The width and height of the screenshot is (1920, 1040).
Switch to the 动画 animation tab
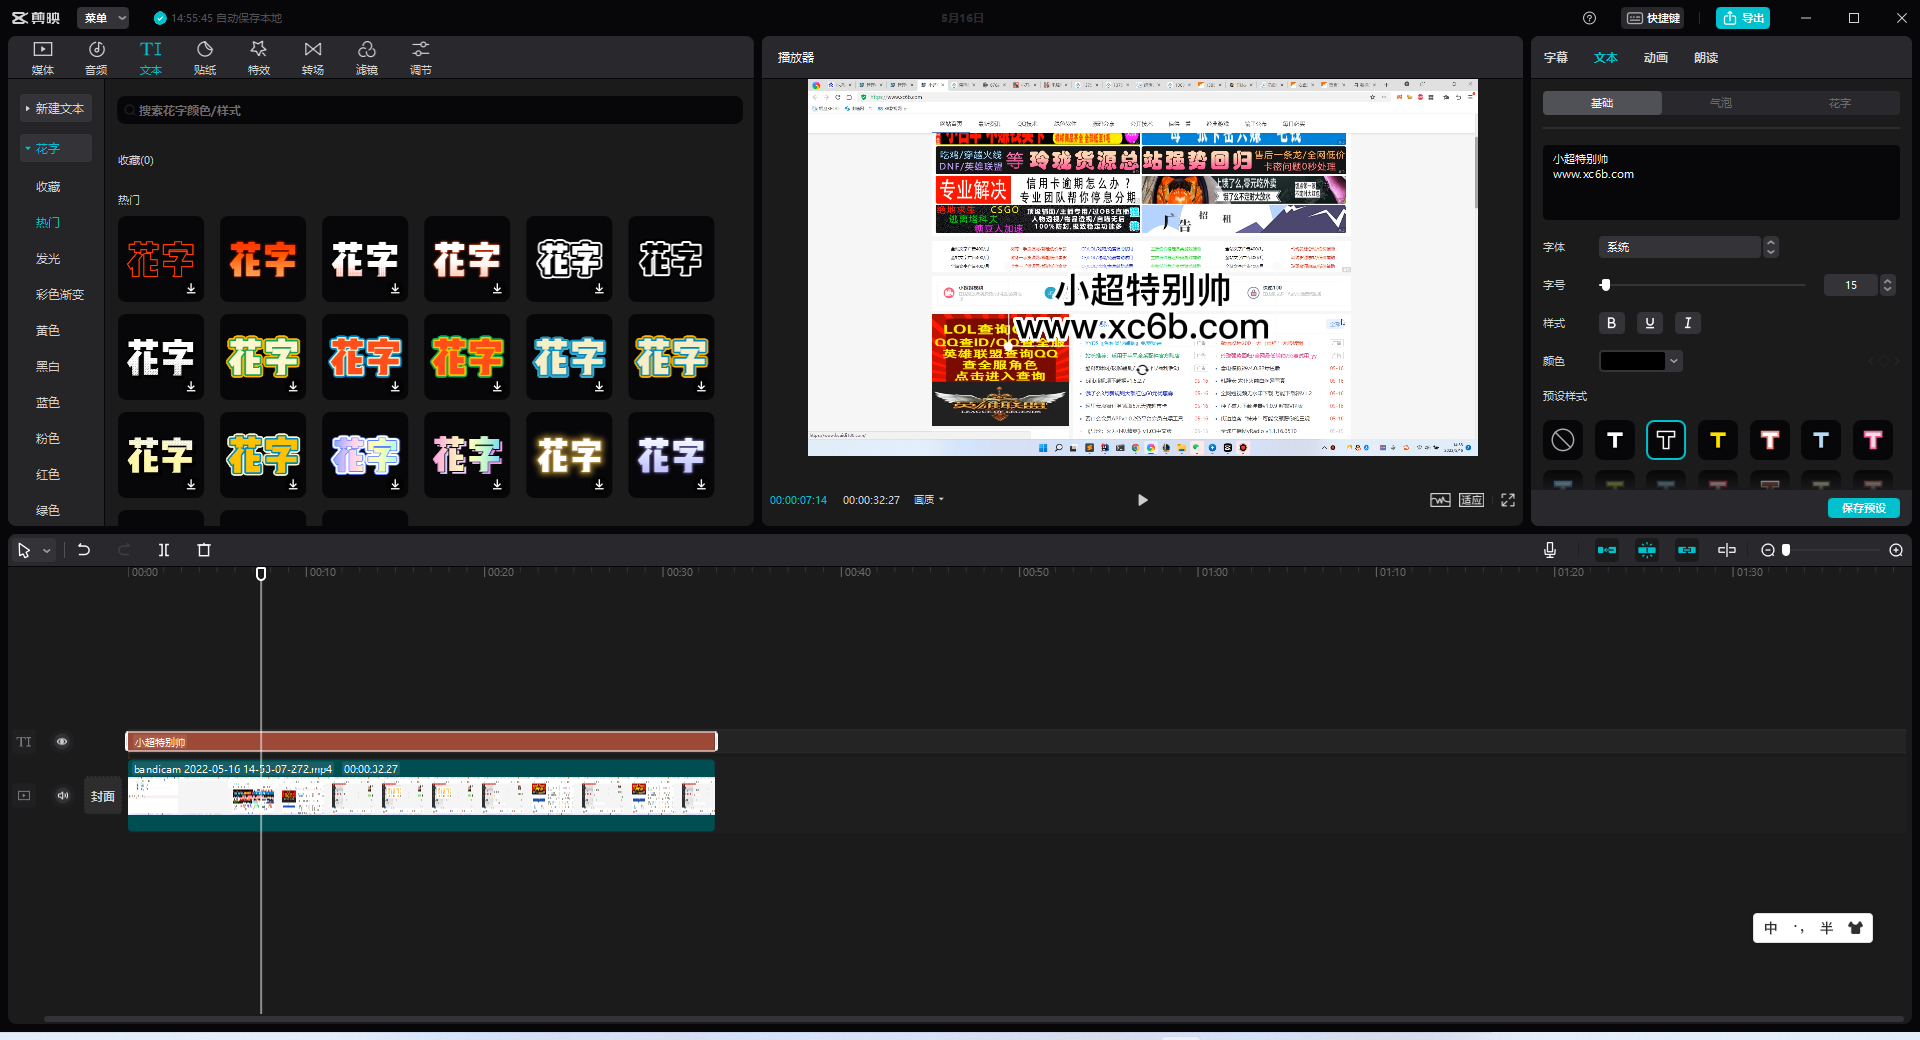tap(1655, 58)
